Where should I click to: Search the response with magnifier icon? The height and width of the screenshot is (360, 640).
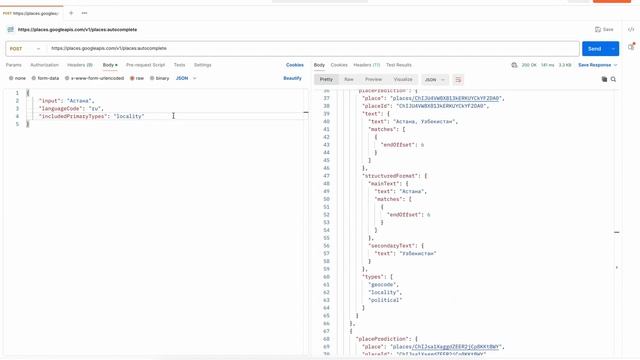point(613,79)
